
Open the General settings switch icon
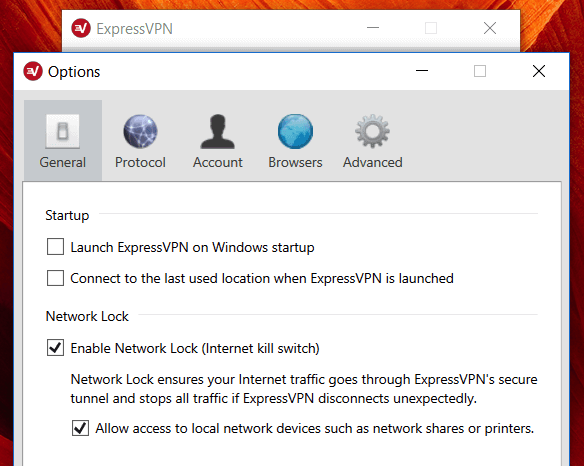63,131
